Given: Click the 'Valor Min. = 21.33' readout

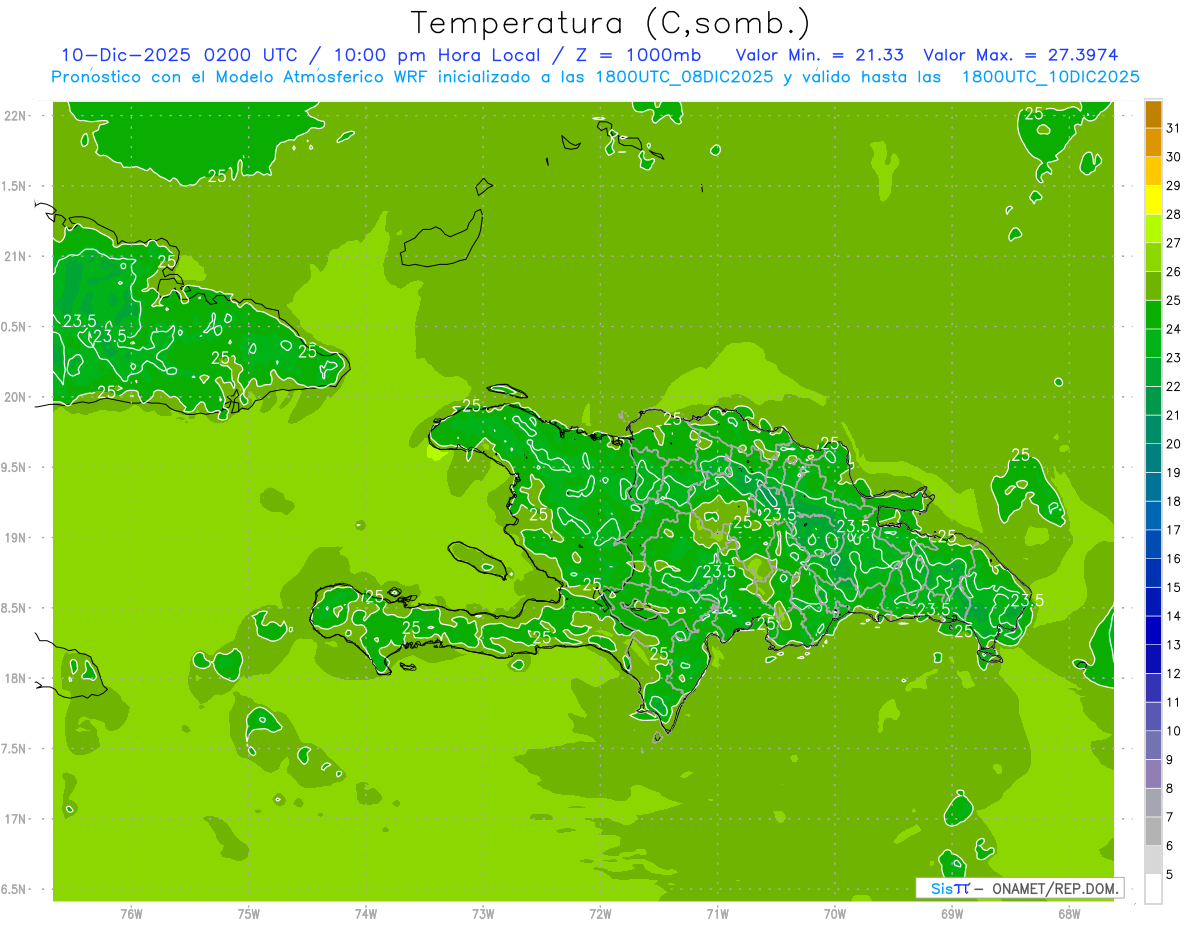Looking at the screenshot, I should (x=822, y=55).
